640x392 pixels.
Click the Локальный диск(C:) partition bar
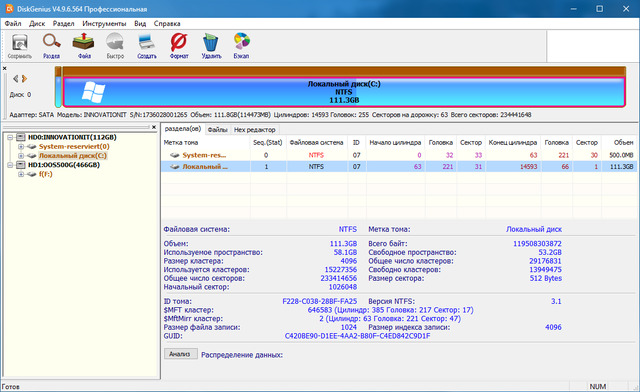coord(344,92)
